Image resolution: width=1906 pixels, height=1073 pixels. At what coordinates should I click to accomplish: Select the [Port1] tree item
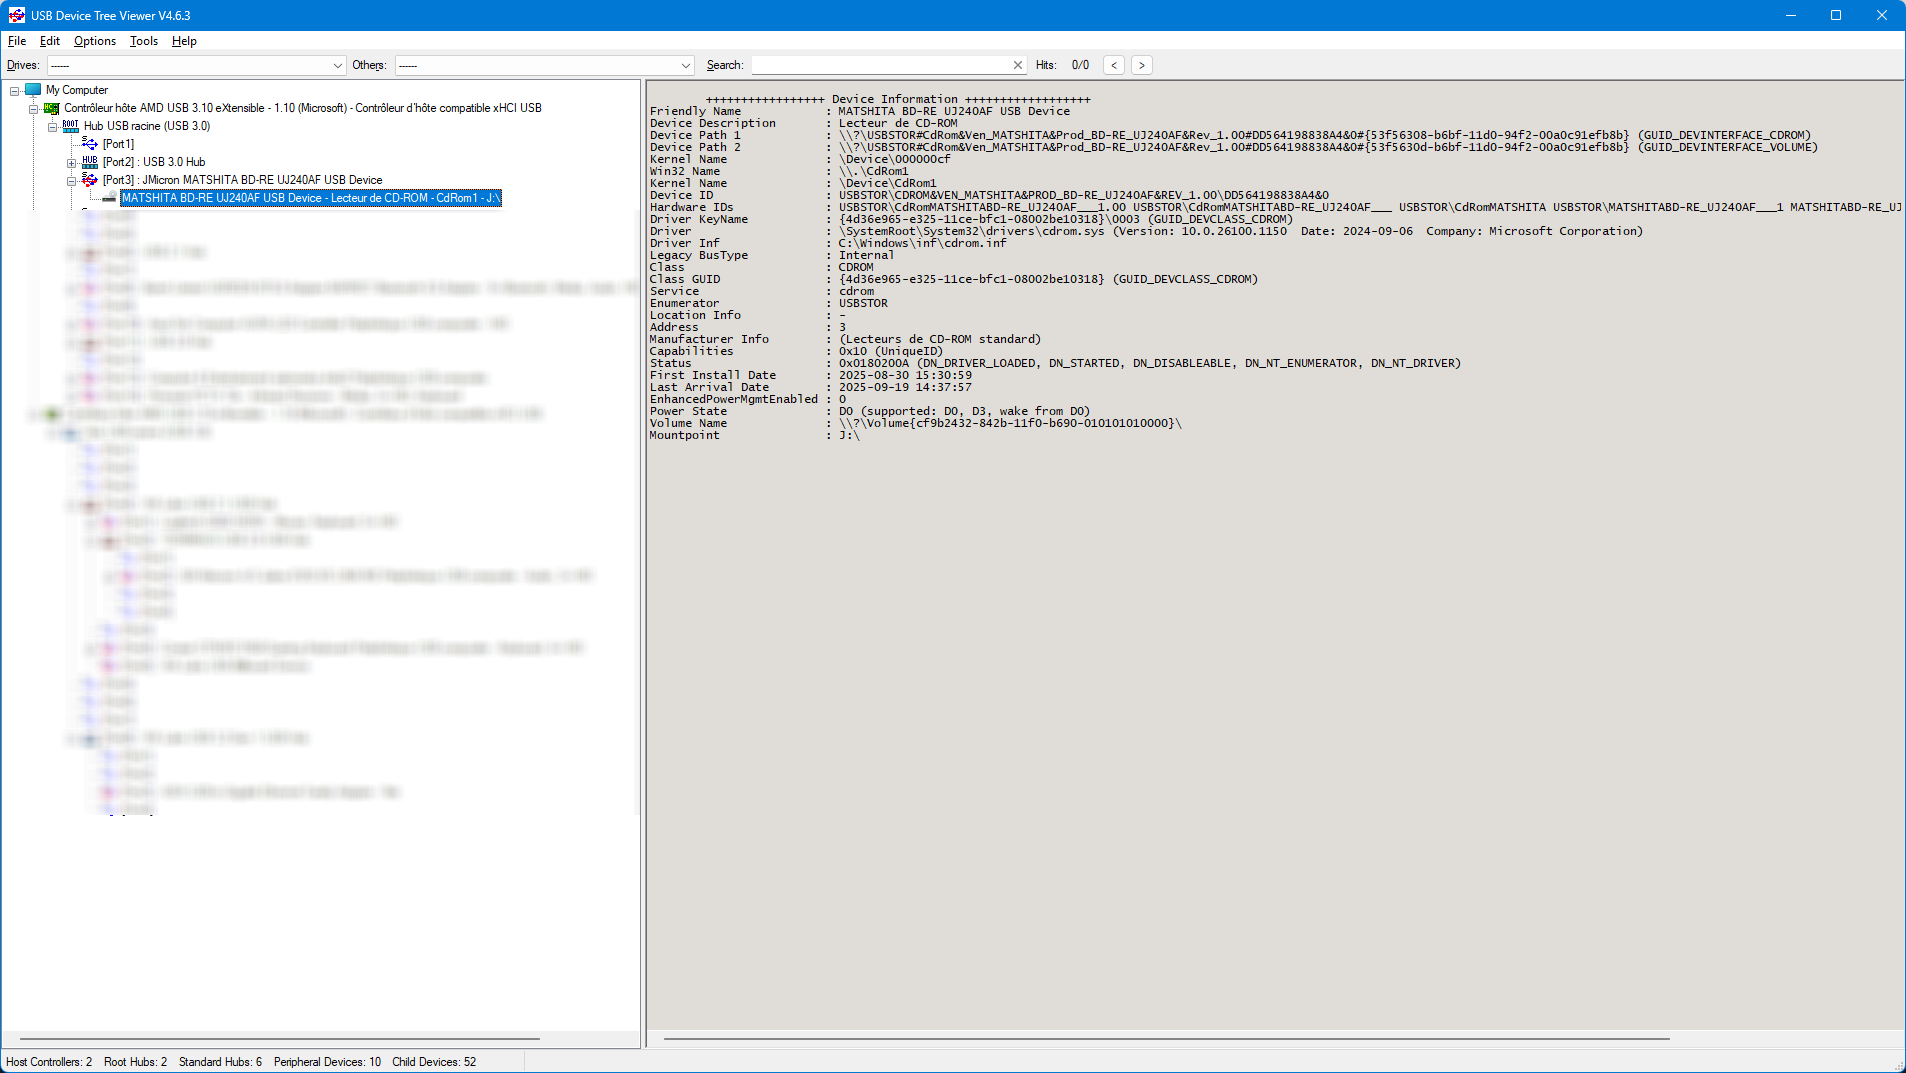pyautogui.click(x=118, y=144)
